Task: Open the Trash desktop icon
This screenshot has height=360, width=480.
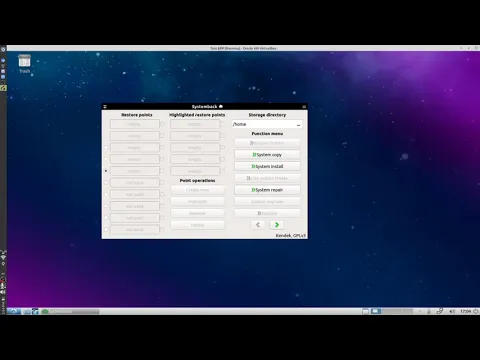Action: point(24,63)
